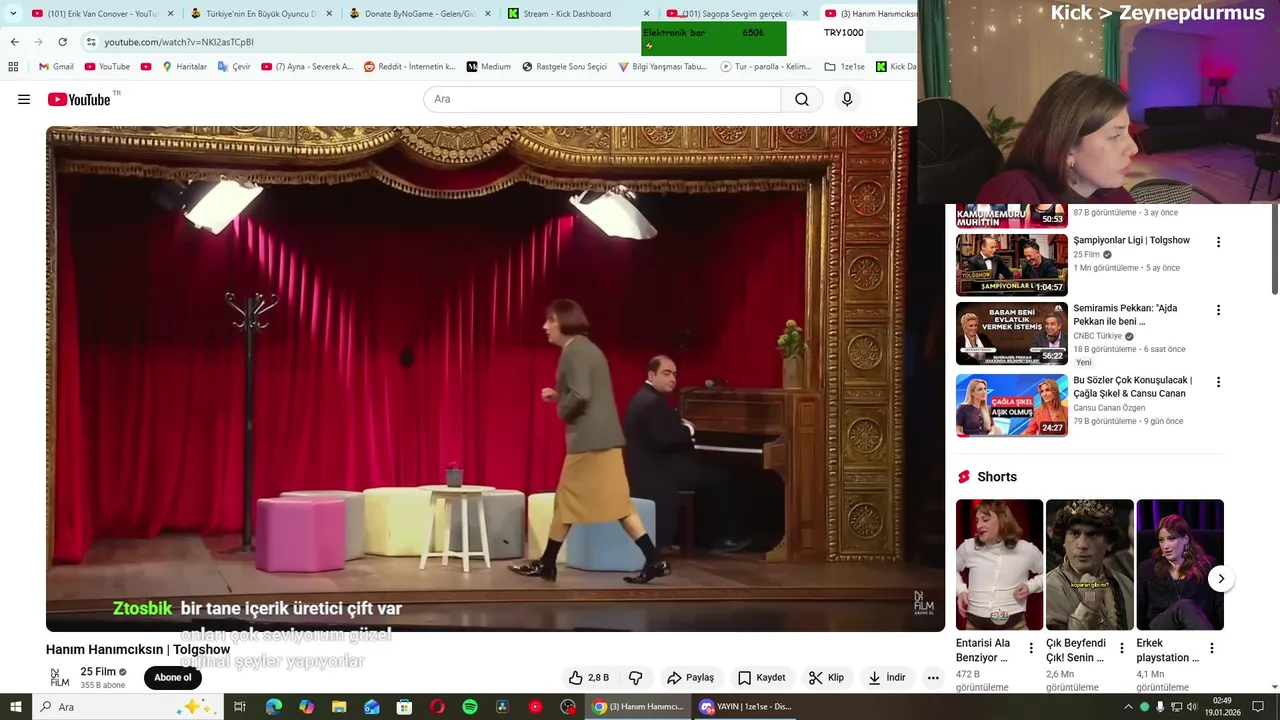Close the Stream - Kick Dashboard tab
The image size is (1280, 720).
(x=646, y=14)
